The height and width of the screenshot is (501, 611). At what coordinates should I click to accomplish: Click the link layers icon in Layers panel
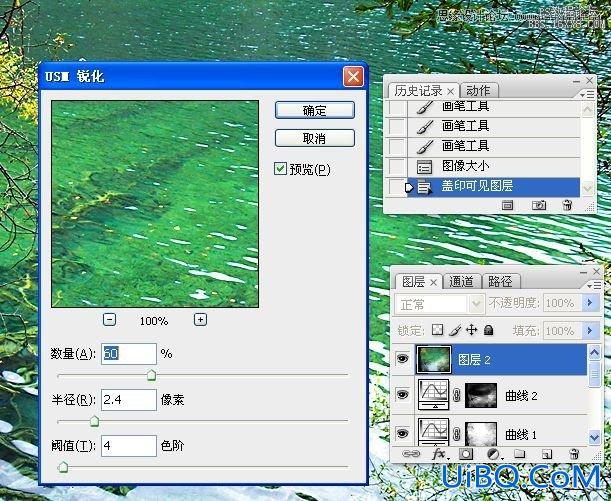tap(411, 454)
